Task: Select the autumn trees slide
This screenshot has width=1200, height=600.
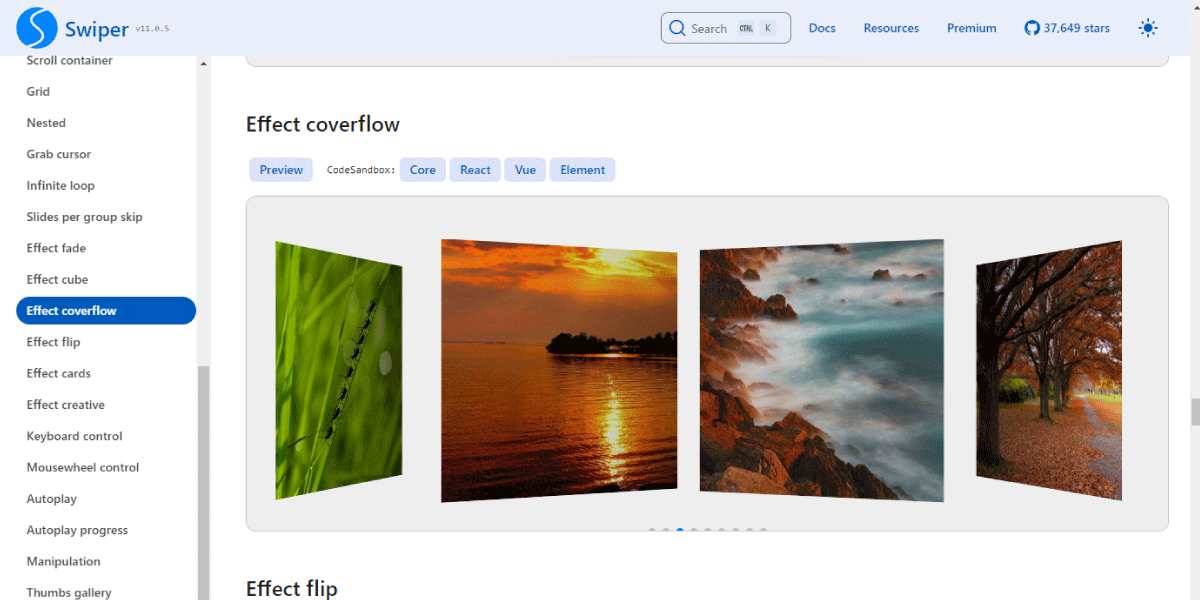Action: click(1049, 370)
